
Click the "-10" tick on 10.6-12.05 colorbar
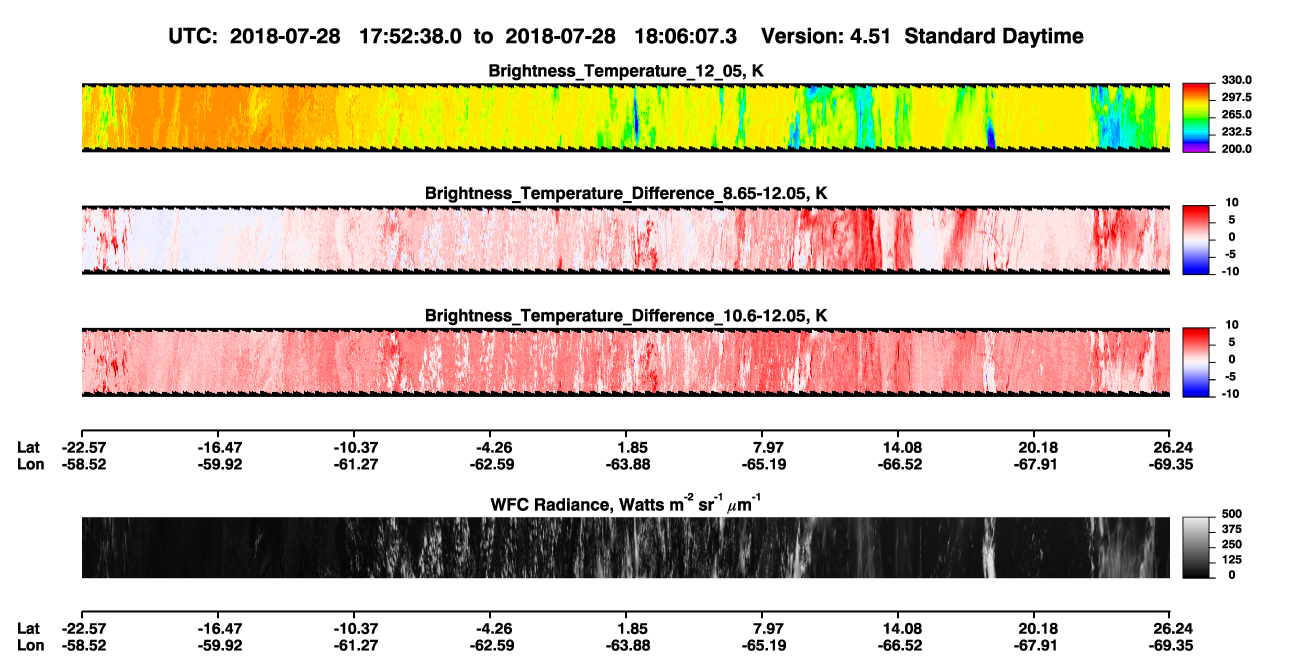(1229, 393)
